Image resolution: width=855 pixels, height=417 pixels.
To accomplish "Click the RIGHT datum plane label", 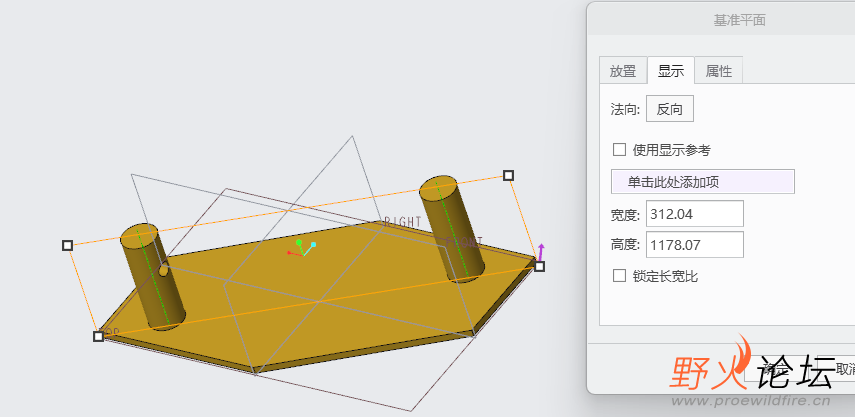I will click(x=403, y=222).
